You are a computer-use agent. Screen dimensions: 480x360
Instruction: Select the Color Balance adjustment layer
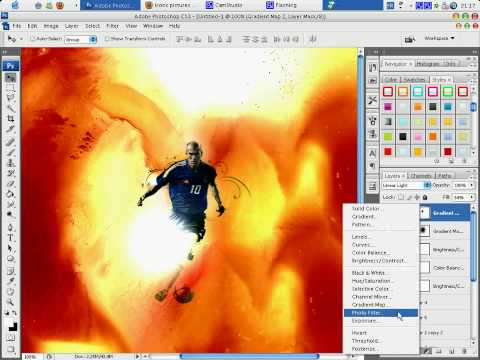pyautogui.click(x=444, y=268)
